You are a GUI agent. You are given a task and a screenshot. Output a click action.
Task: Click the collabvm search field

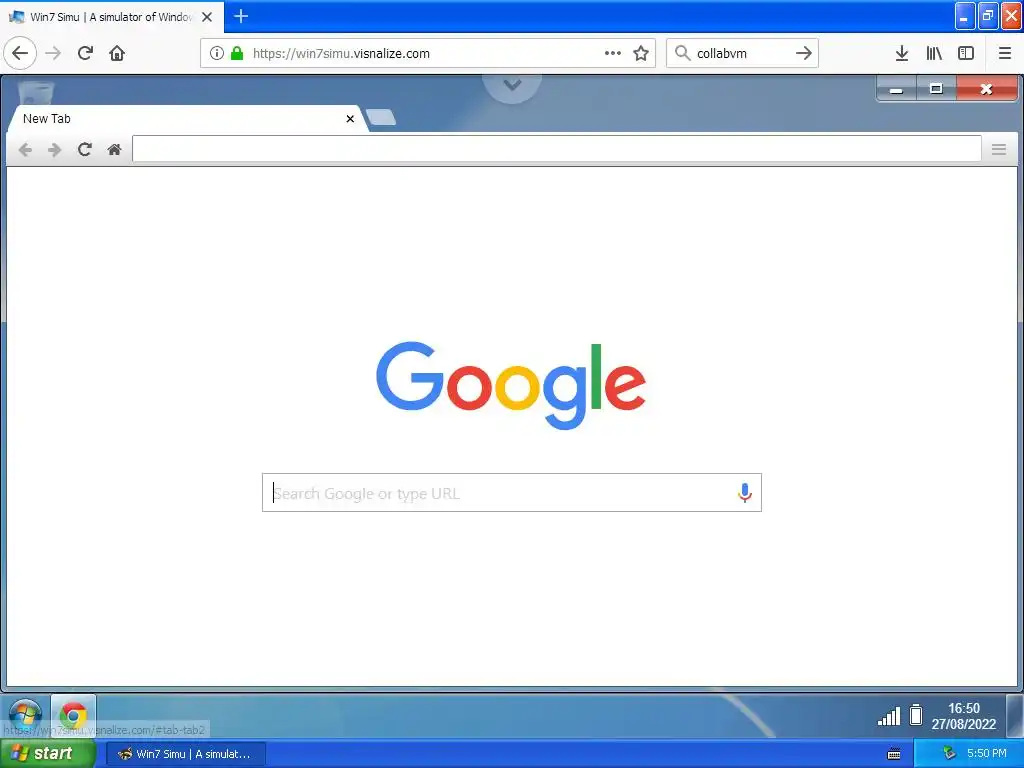pos(742,54)
